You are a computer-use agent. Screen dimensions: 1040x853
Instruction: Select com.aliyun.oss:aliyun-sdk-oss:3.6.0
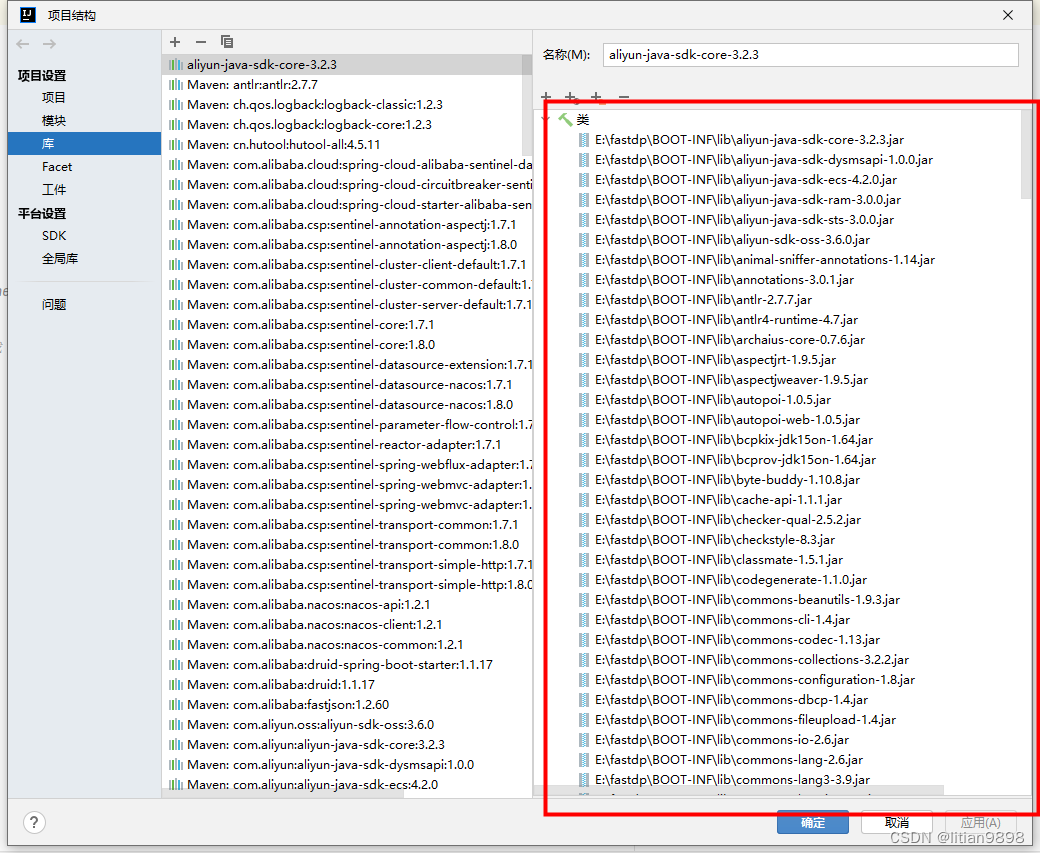click(348, 724)
